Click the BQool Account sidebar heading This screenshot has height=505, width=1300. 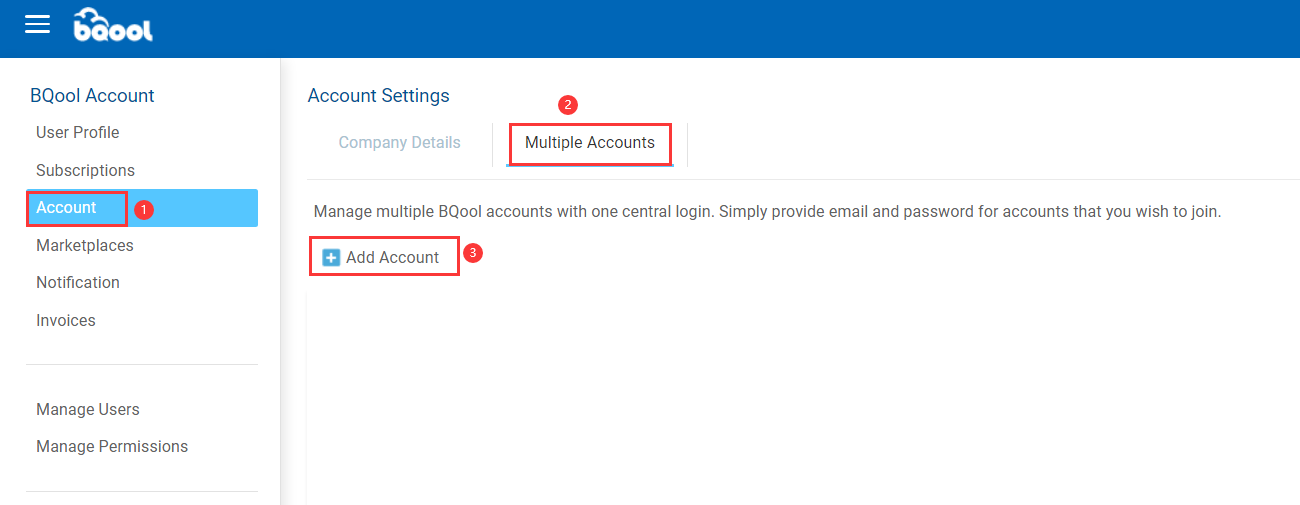[92, 96]
